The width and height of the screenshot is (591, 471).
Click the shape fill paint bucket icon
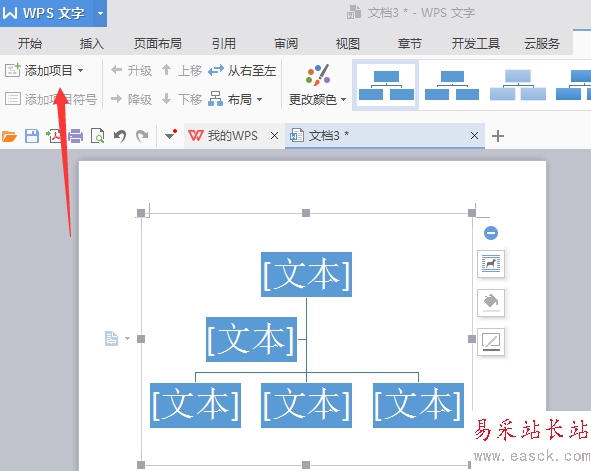pos(491,302)
